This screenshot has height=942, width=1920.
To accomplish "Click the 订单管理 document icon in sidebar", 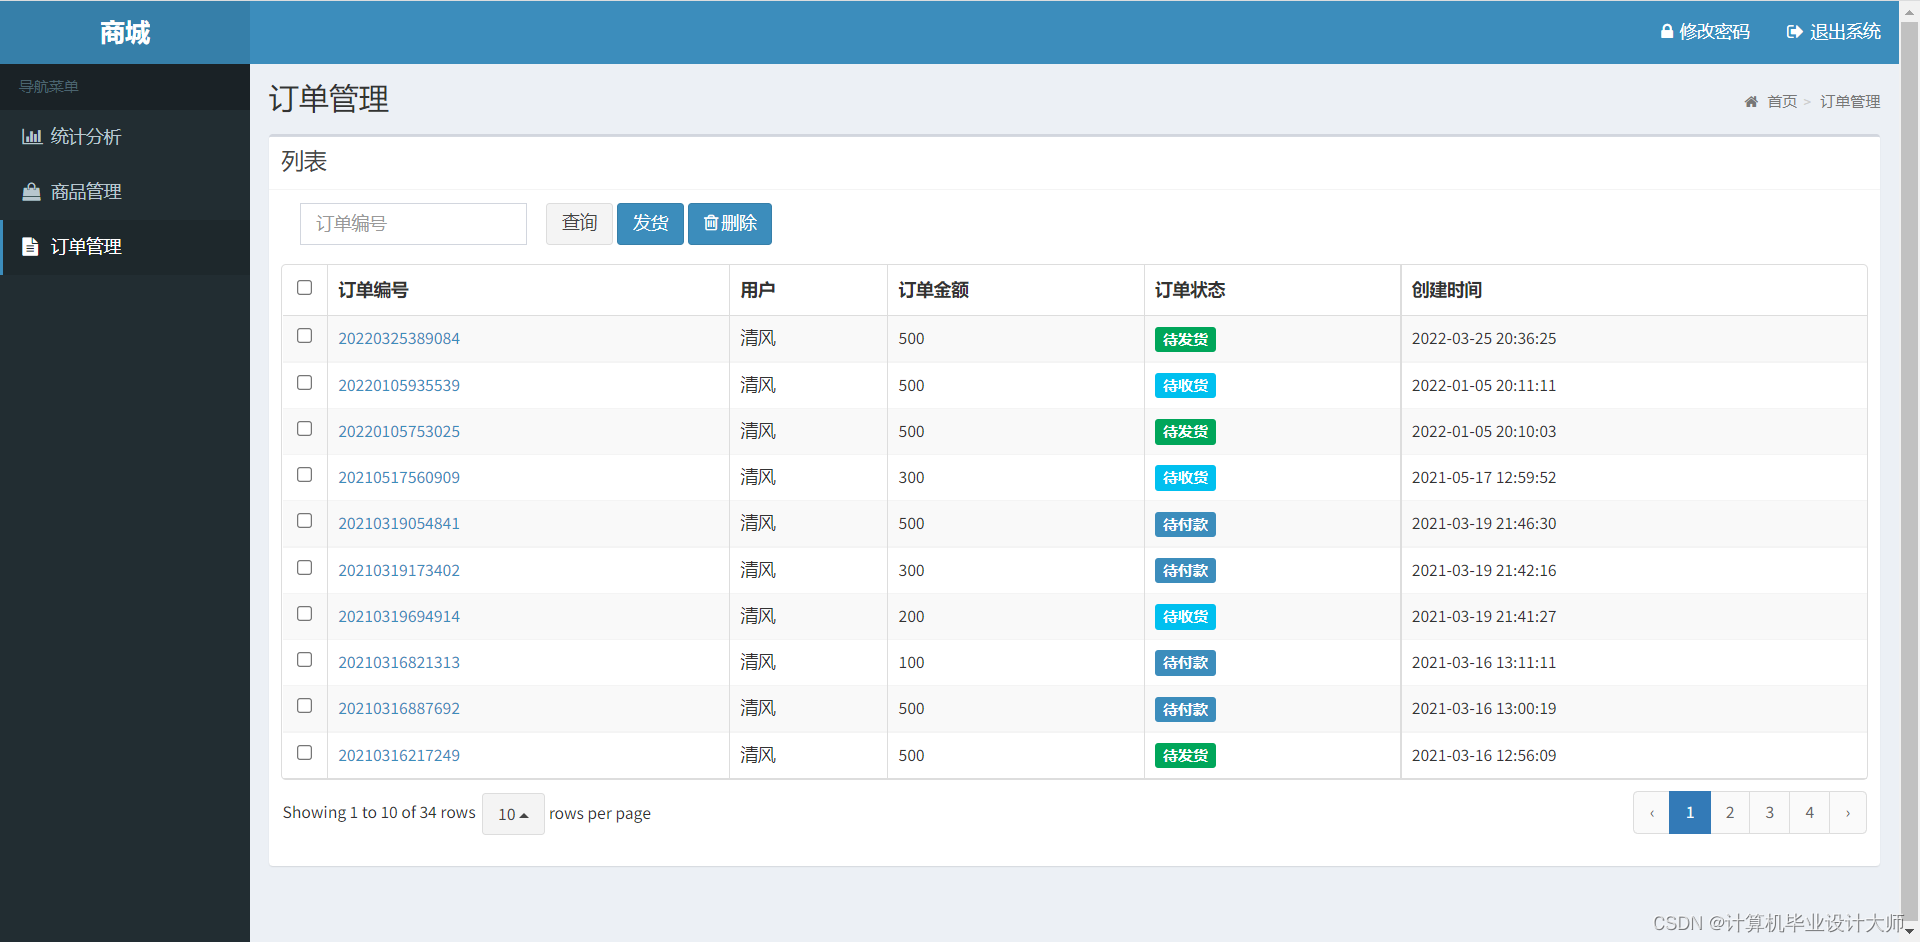I will pyautogui.click(x=30, y=247).
